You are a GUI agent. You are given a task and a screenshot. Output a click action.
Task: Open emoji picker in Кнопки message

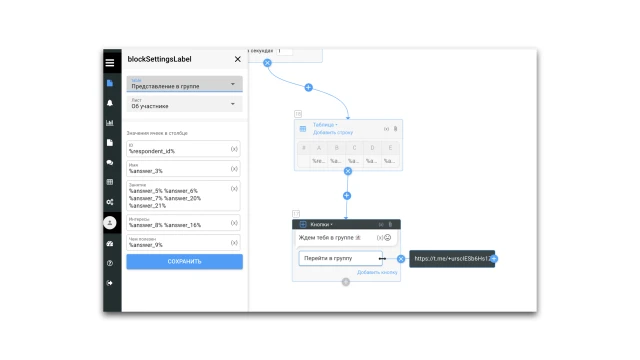click(387, 238)
